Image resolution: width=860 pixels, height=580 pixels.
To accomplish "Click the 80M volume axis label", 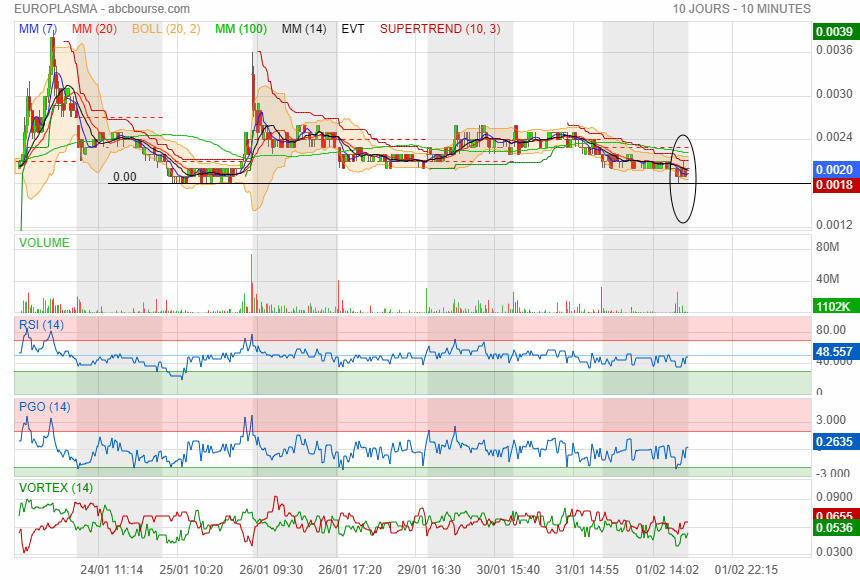I will [828, 247].
